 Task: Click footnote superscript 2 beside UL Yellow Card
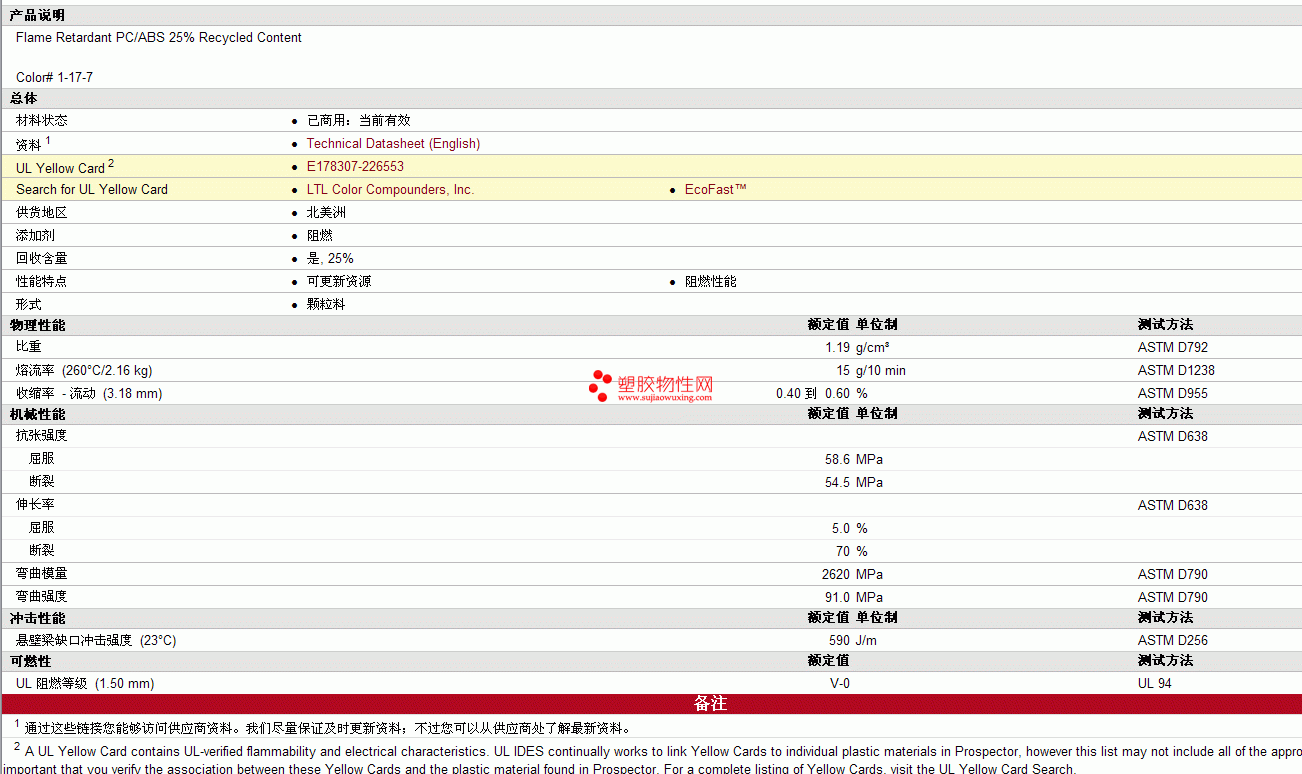[x=111, y=163]
